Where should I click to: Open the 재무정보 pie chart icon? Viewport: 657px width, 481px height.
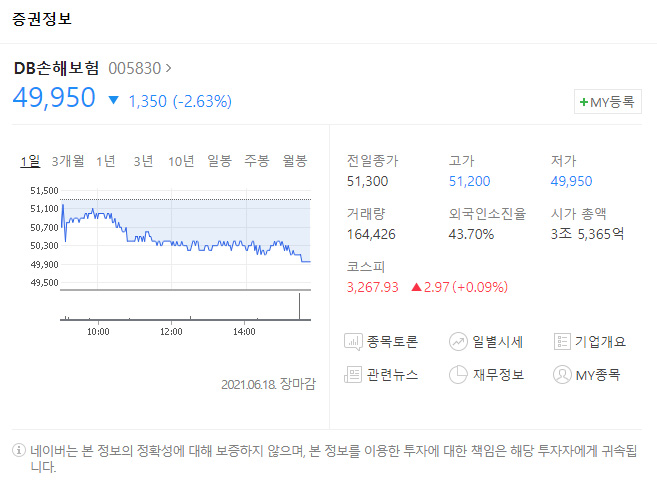pyautogui.click(x=458, y=375)
